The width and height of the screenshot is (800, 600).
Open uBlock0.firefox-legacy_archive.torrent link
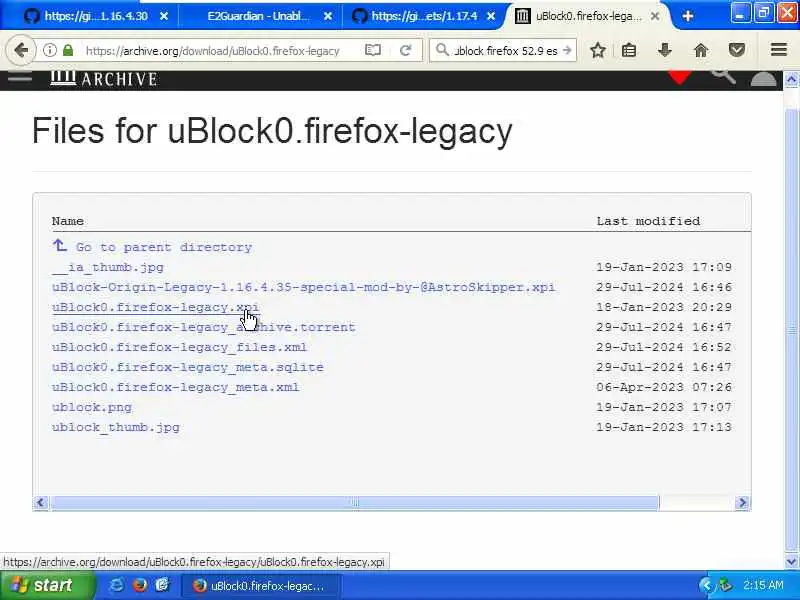204,327
